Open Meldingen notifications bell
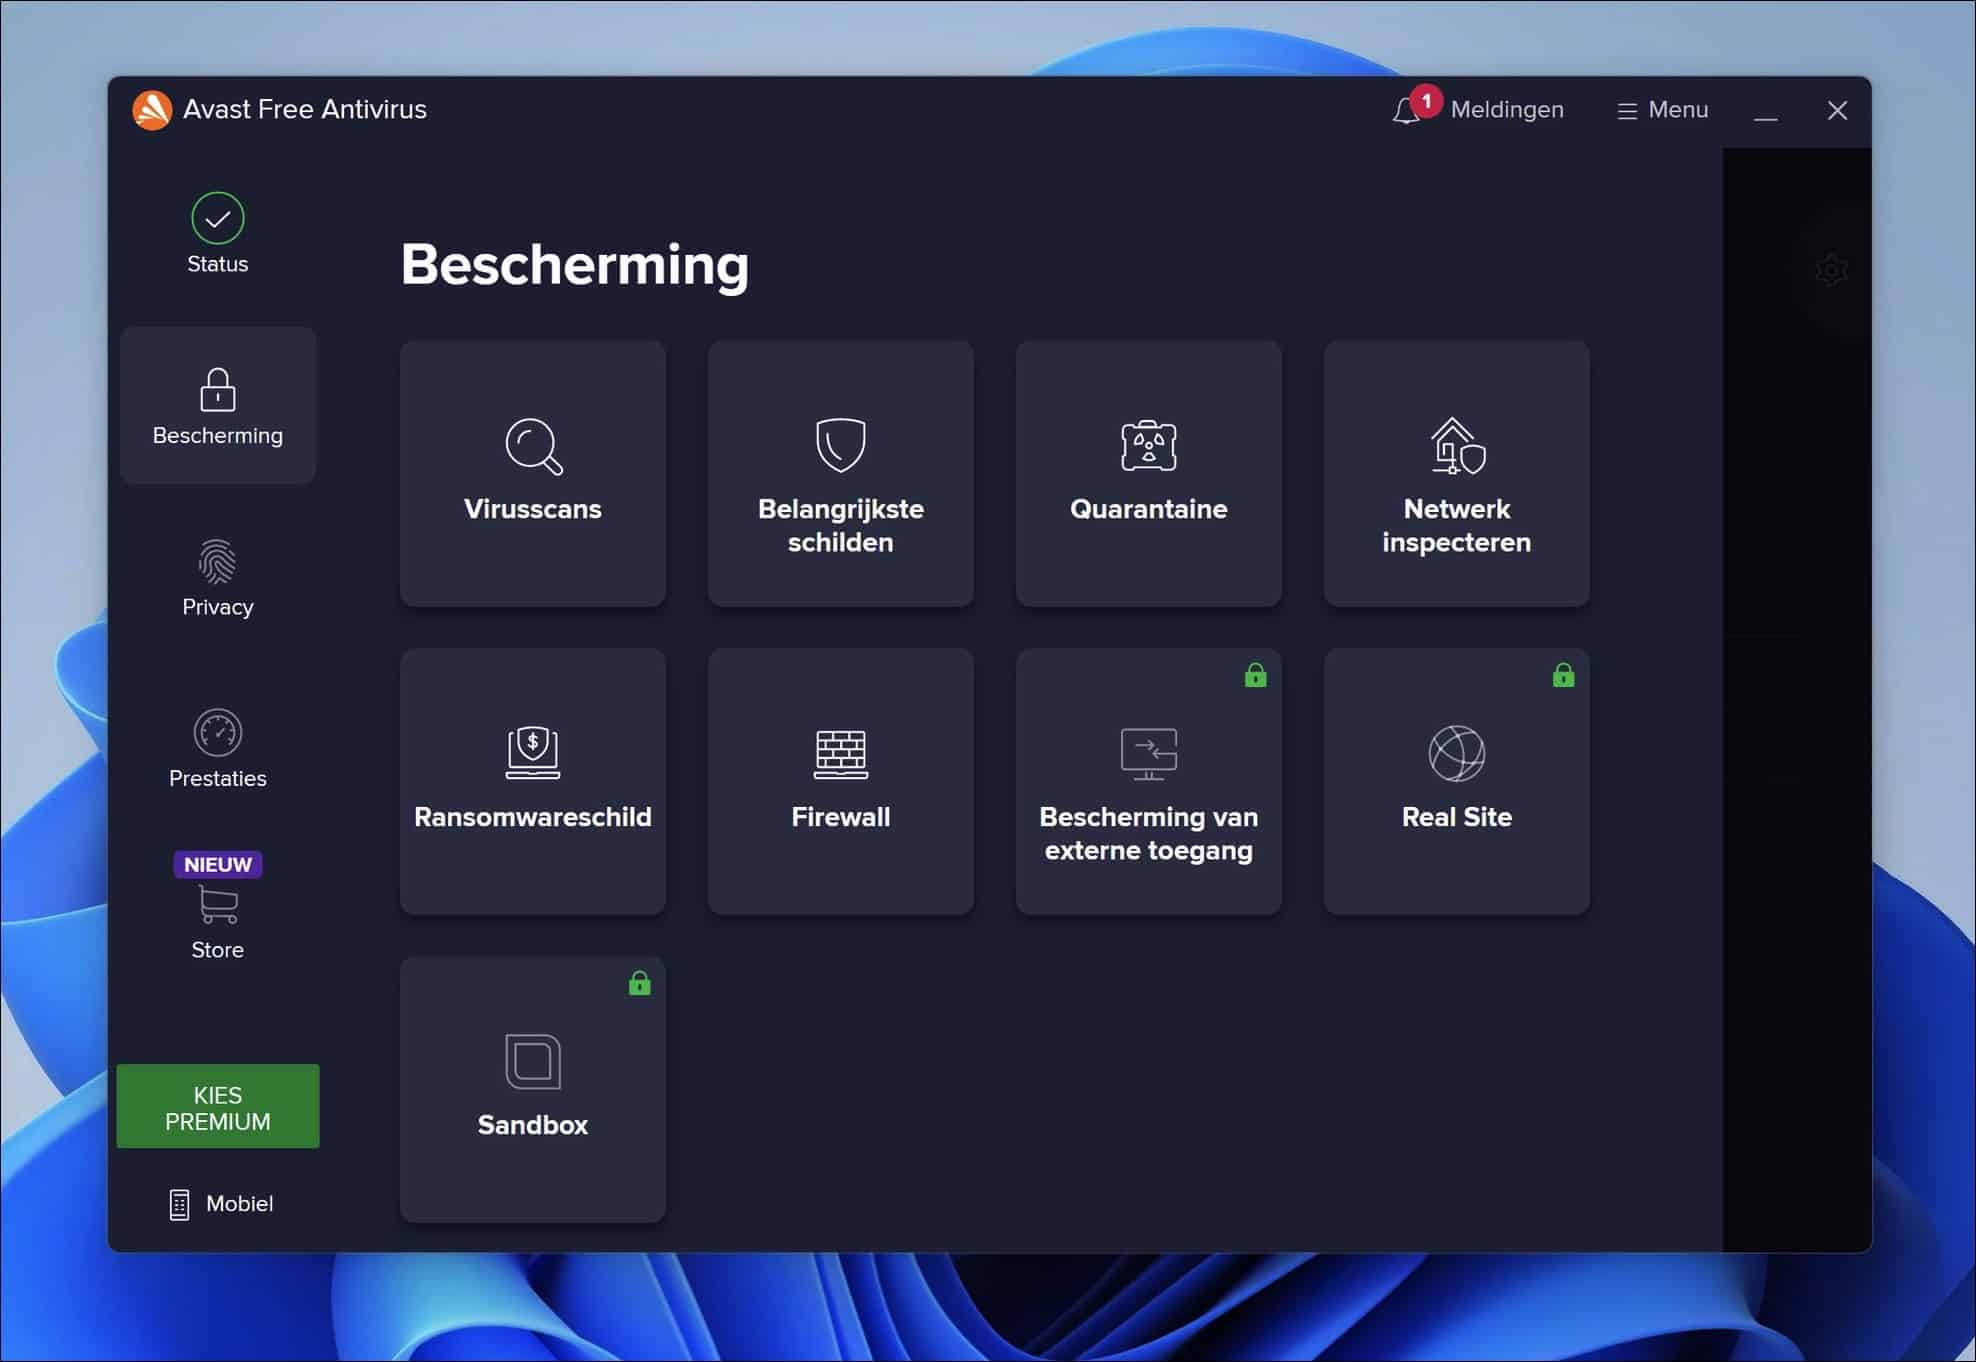The image size is (1976, 1362). point(1478,109)
